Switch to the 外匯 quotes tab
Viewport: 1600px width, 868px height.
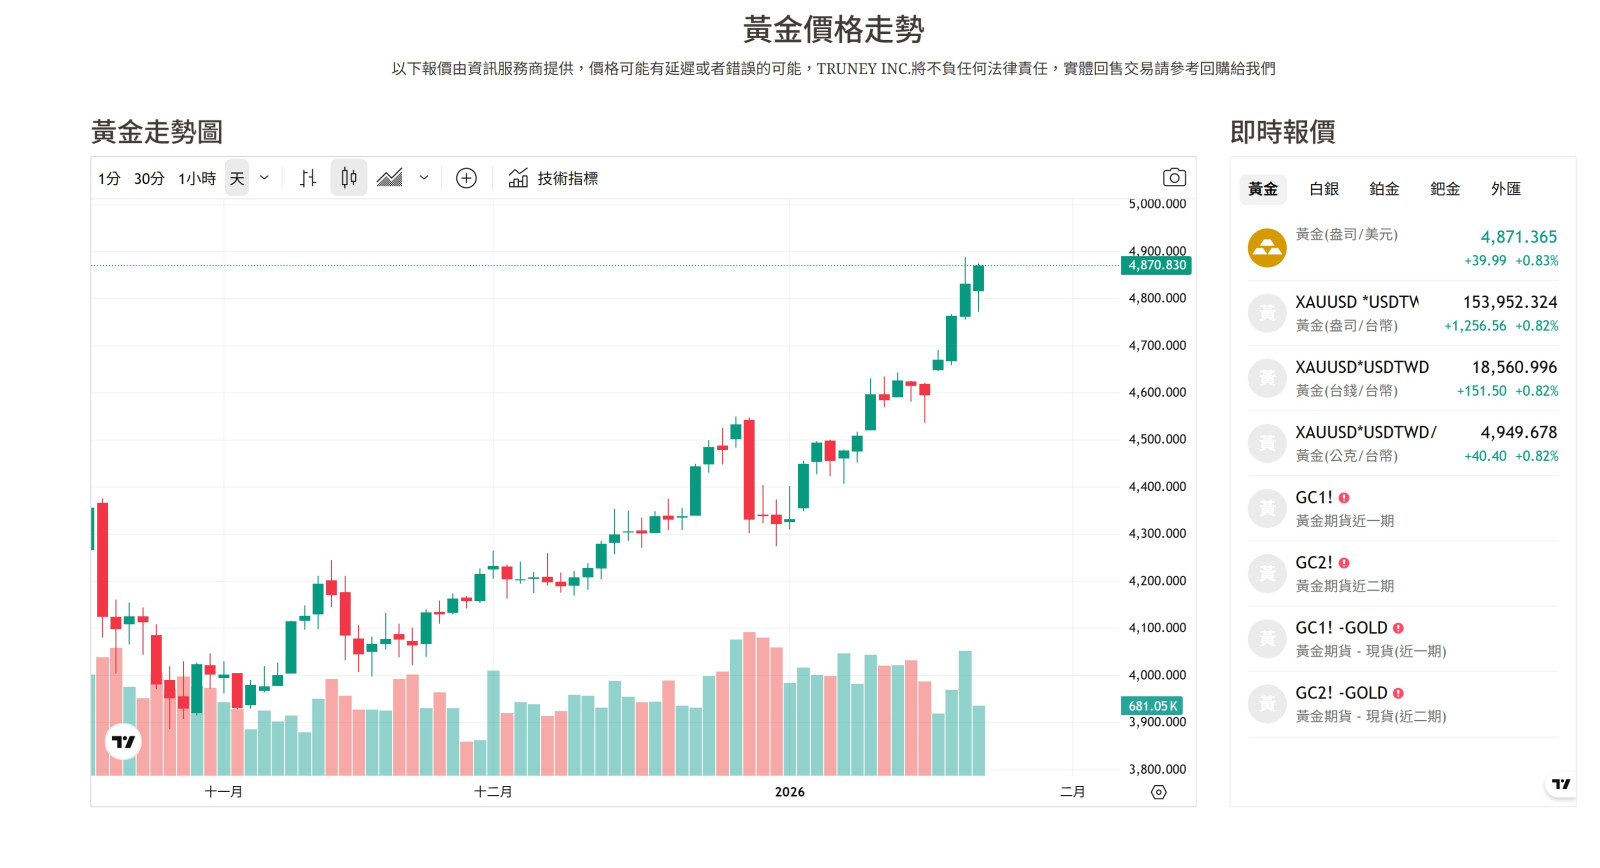tap(1506, 188)
